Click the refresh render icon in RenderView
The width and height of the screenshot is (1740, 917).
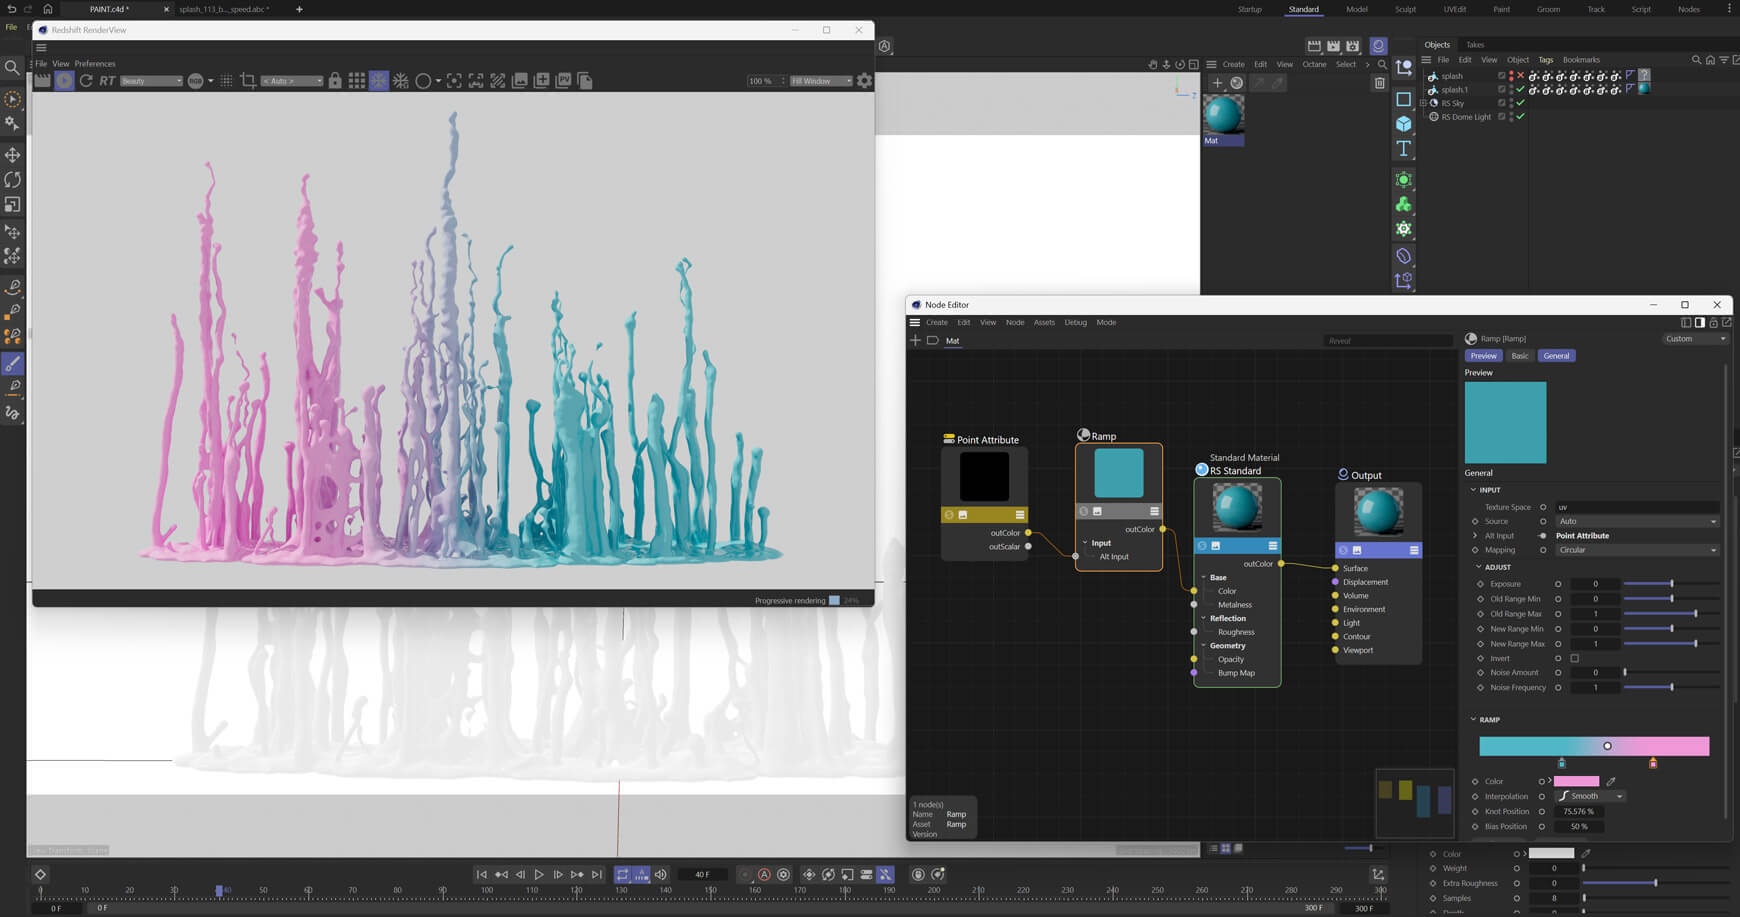click(x=86, y=80)
